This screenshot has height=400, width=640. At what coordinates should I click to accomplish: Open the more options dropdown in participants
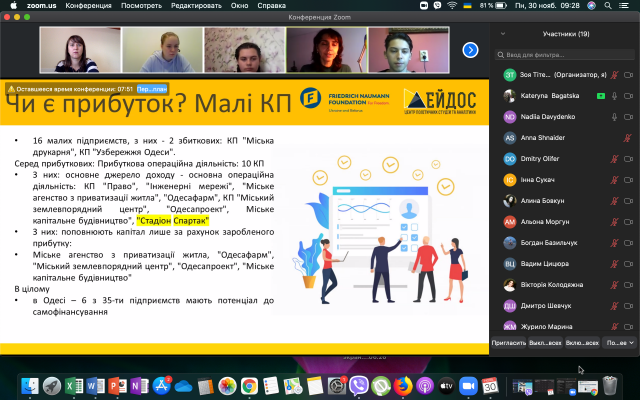620,342
